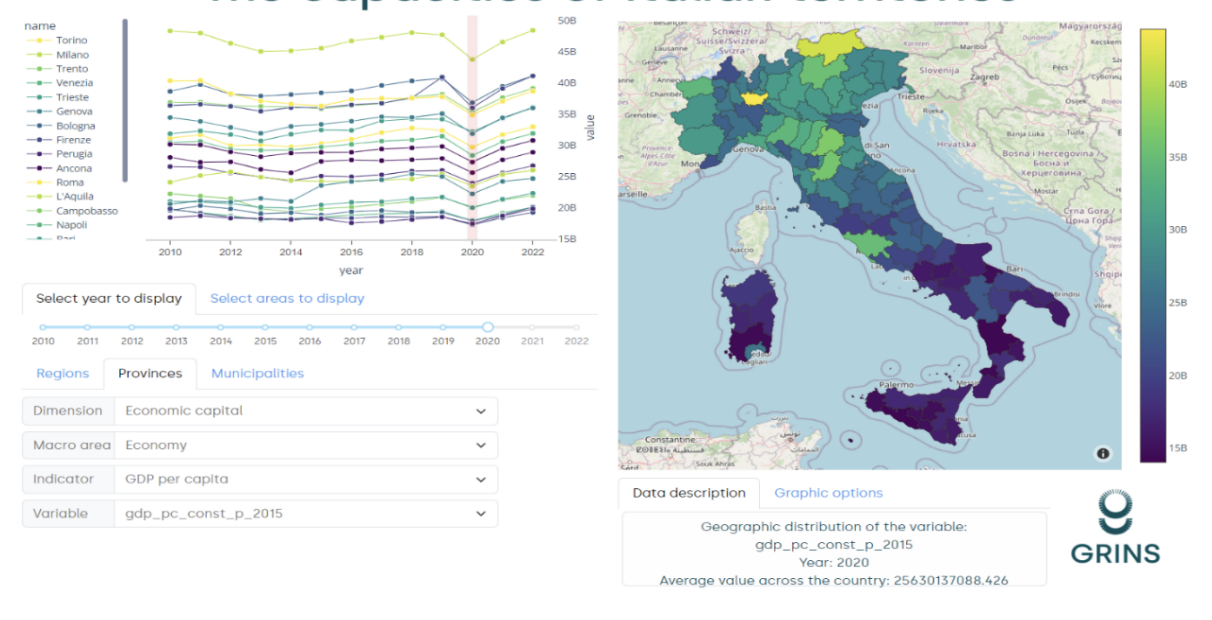1212x620 pixels.
Task: Click the legend's vertical scrollbar
Action: click(125, 100)
